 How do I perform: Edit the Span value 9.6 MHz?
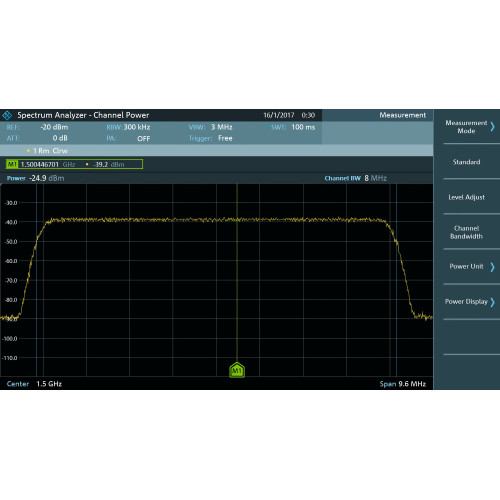pos(412,384)
